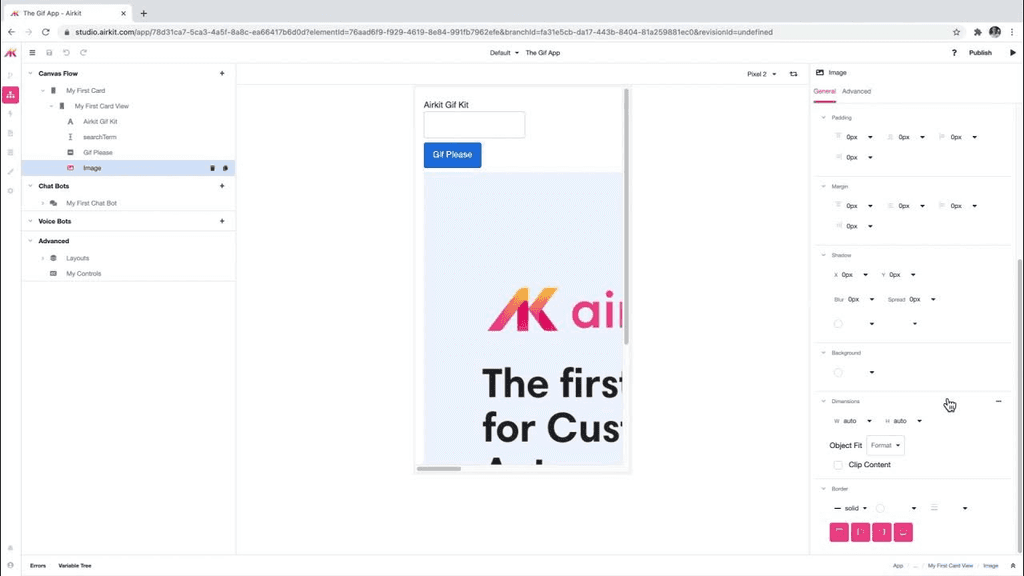This screenshot has height=576, width=1024.
Task: Enable the Clip Content checkbox
Action: (838, 465)
